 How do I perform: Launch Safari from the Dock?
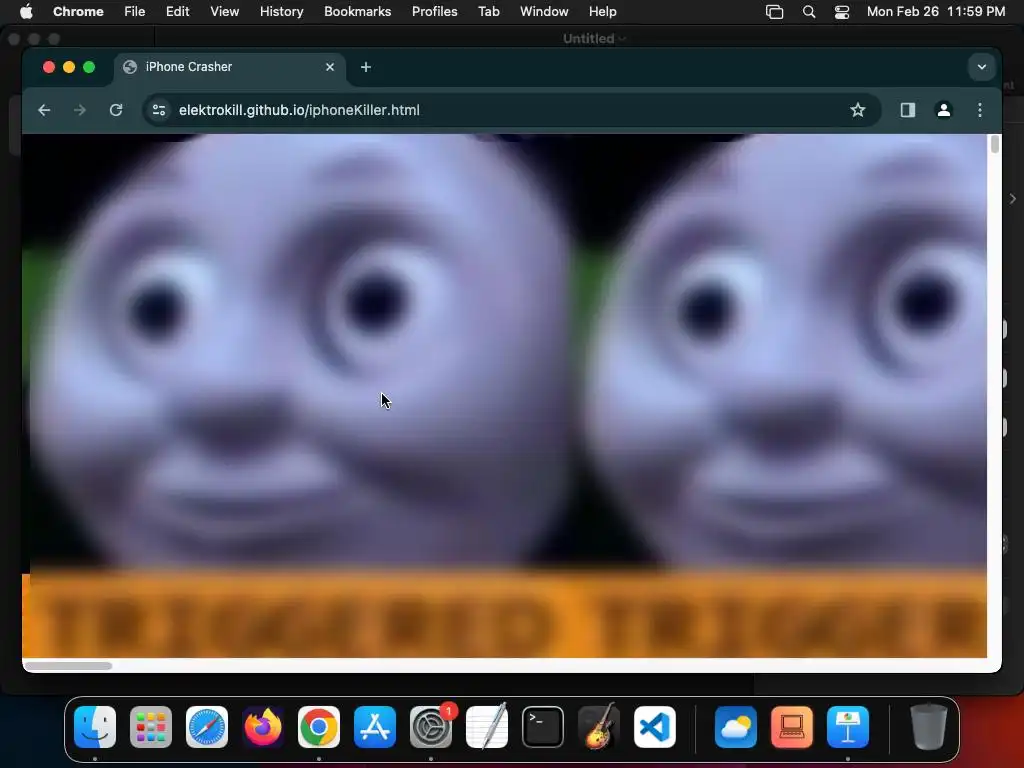(207, 727)
